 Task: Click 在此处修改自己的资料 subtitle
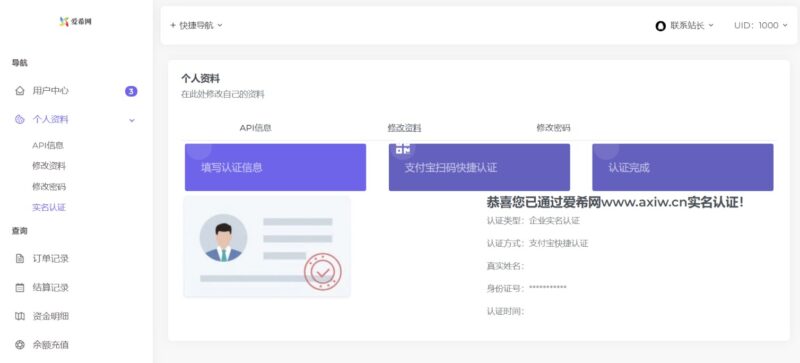click(223, 94)
